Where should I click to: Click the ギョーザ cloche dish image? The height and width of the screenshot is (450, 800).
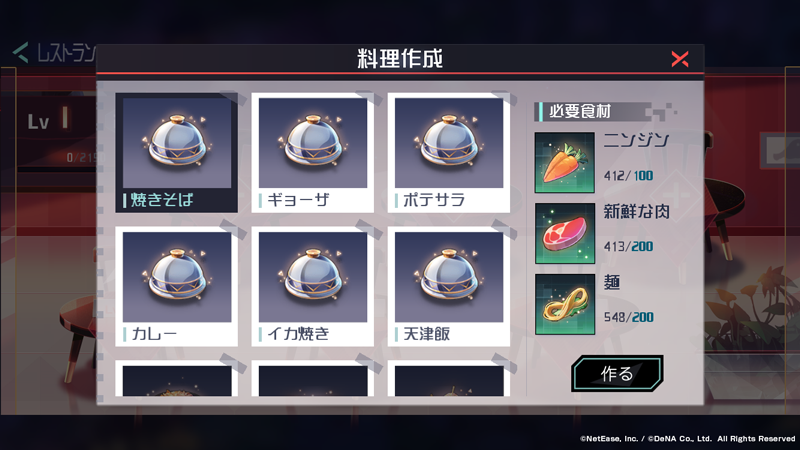pyautogui.click(x=313, y=143)
